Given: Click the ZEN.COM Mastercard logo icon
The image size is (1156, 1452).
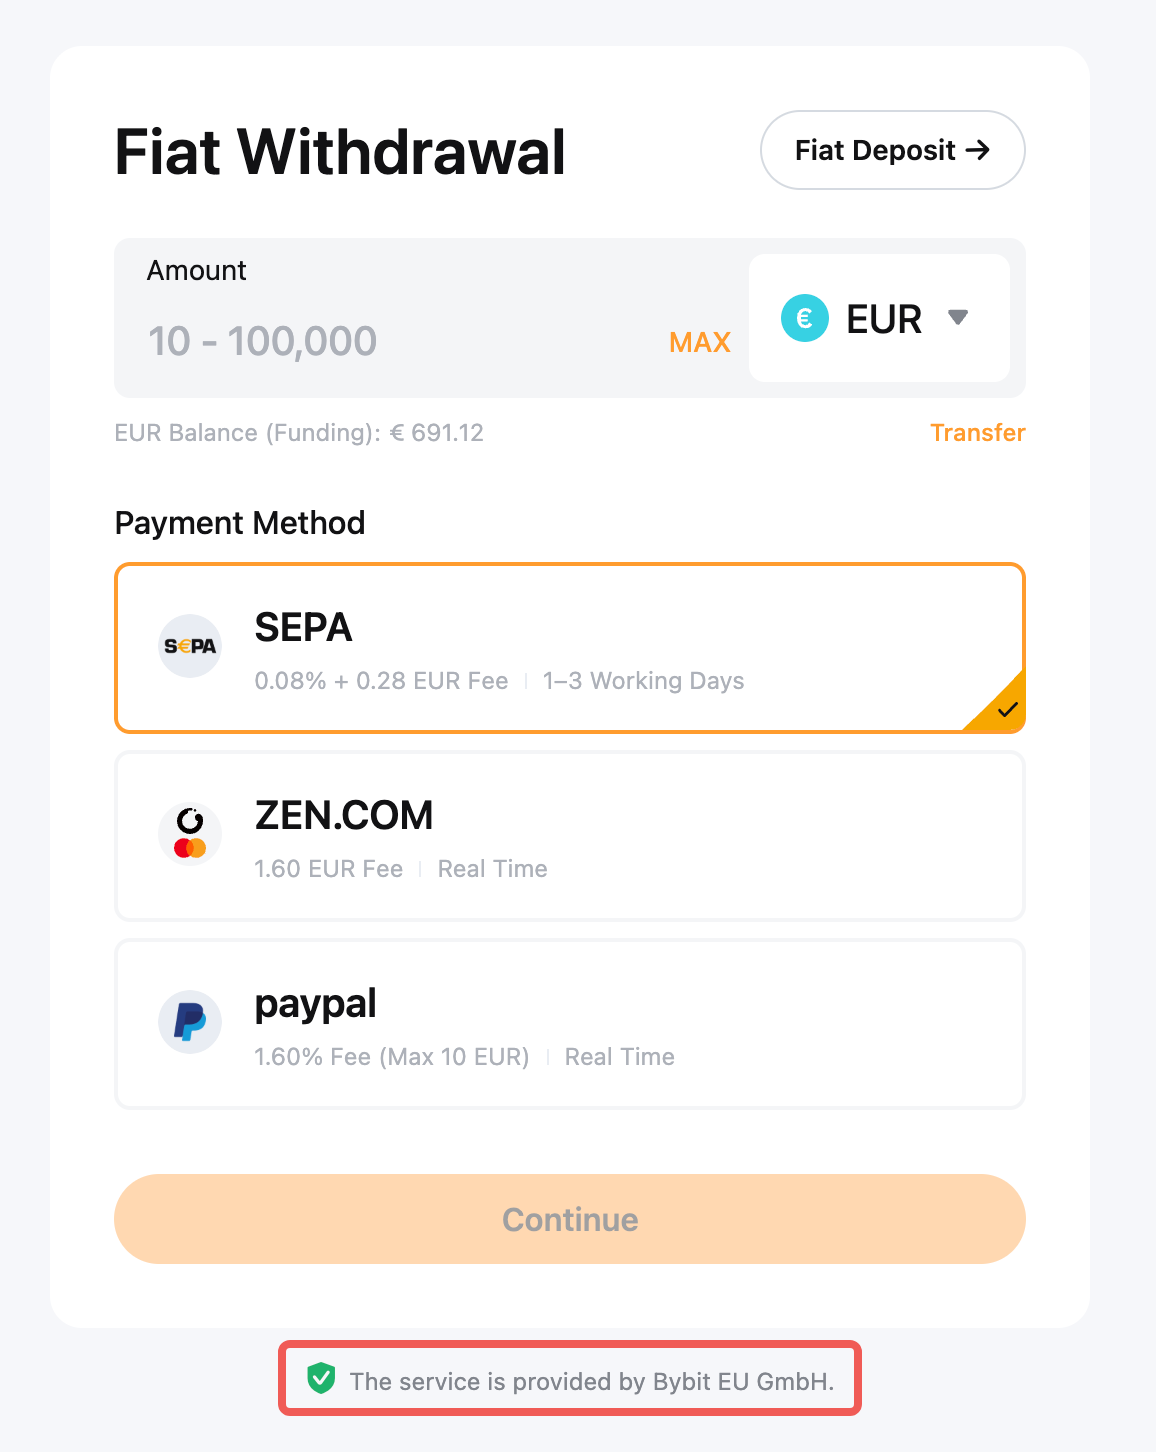Looking at the screenshot, I should [x=190, y=834].
